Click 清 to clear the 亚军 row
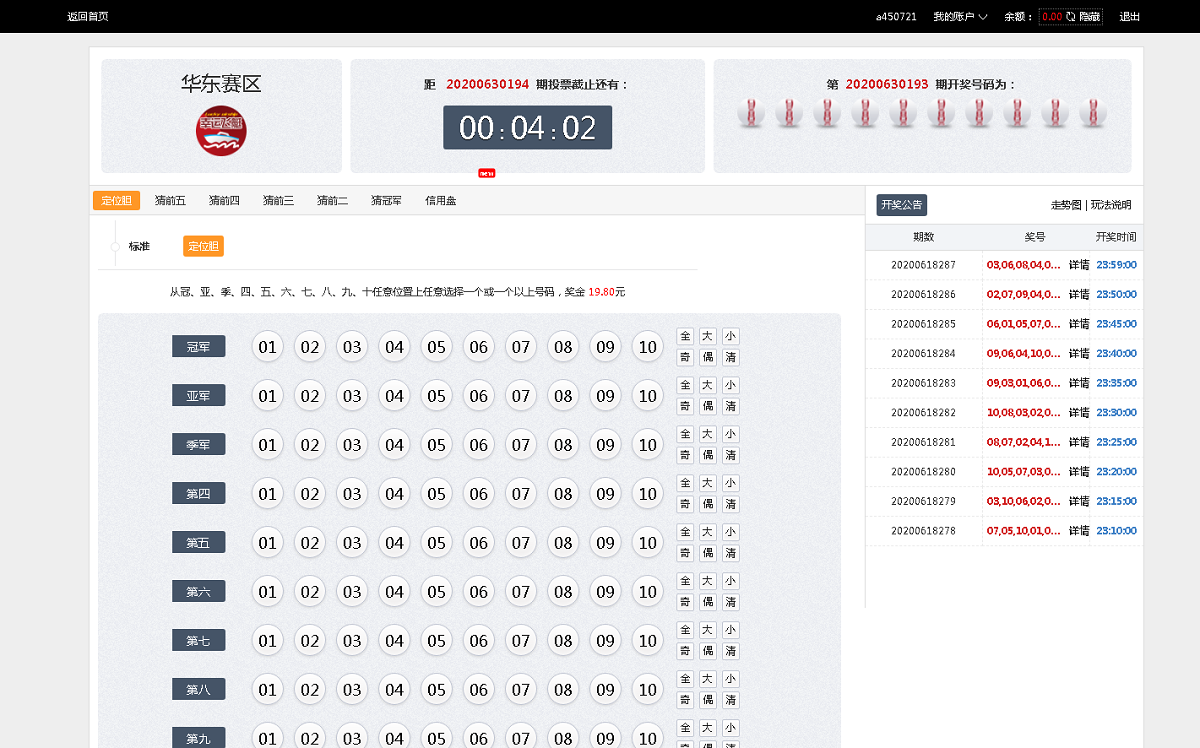The width and height of the screenshot is (1200, 748). (730, 406)
